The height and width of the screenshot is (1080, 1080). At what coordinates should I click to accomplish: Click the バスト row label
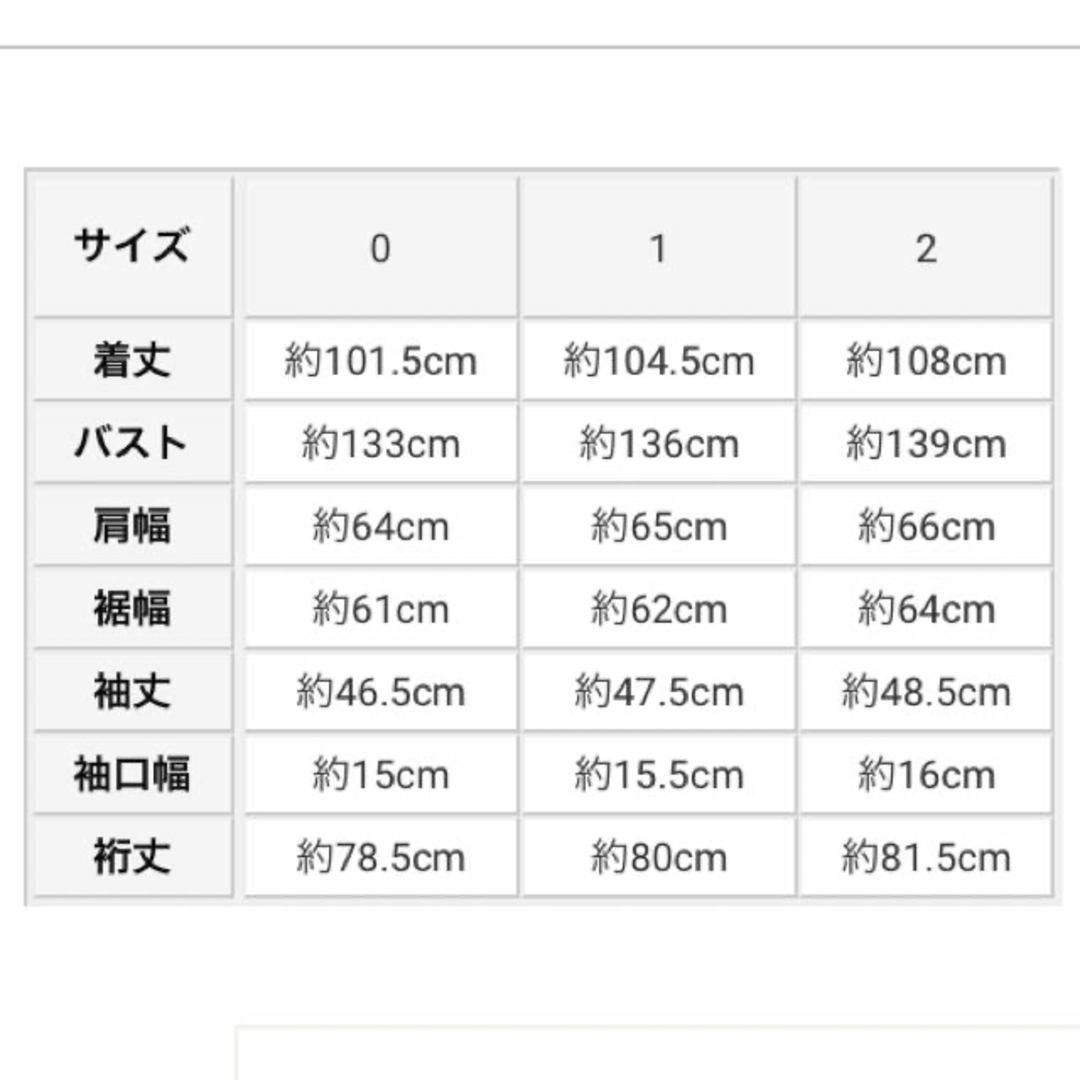131,443
